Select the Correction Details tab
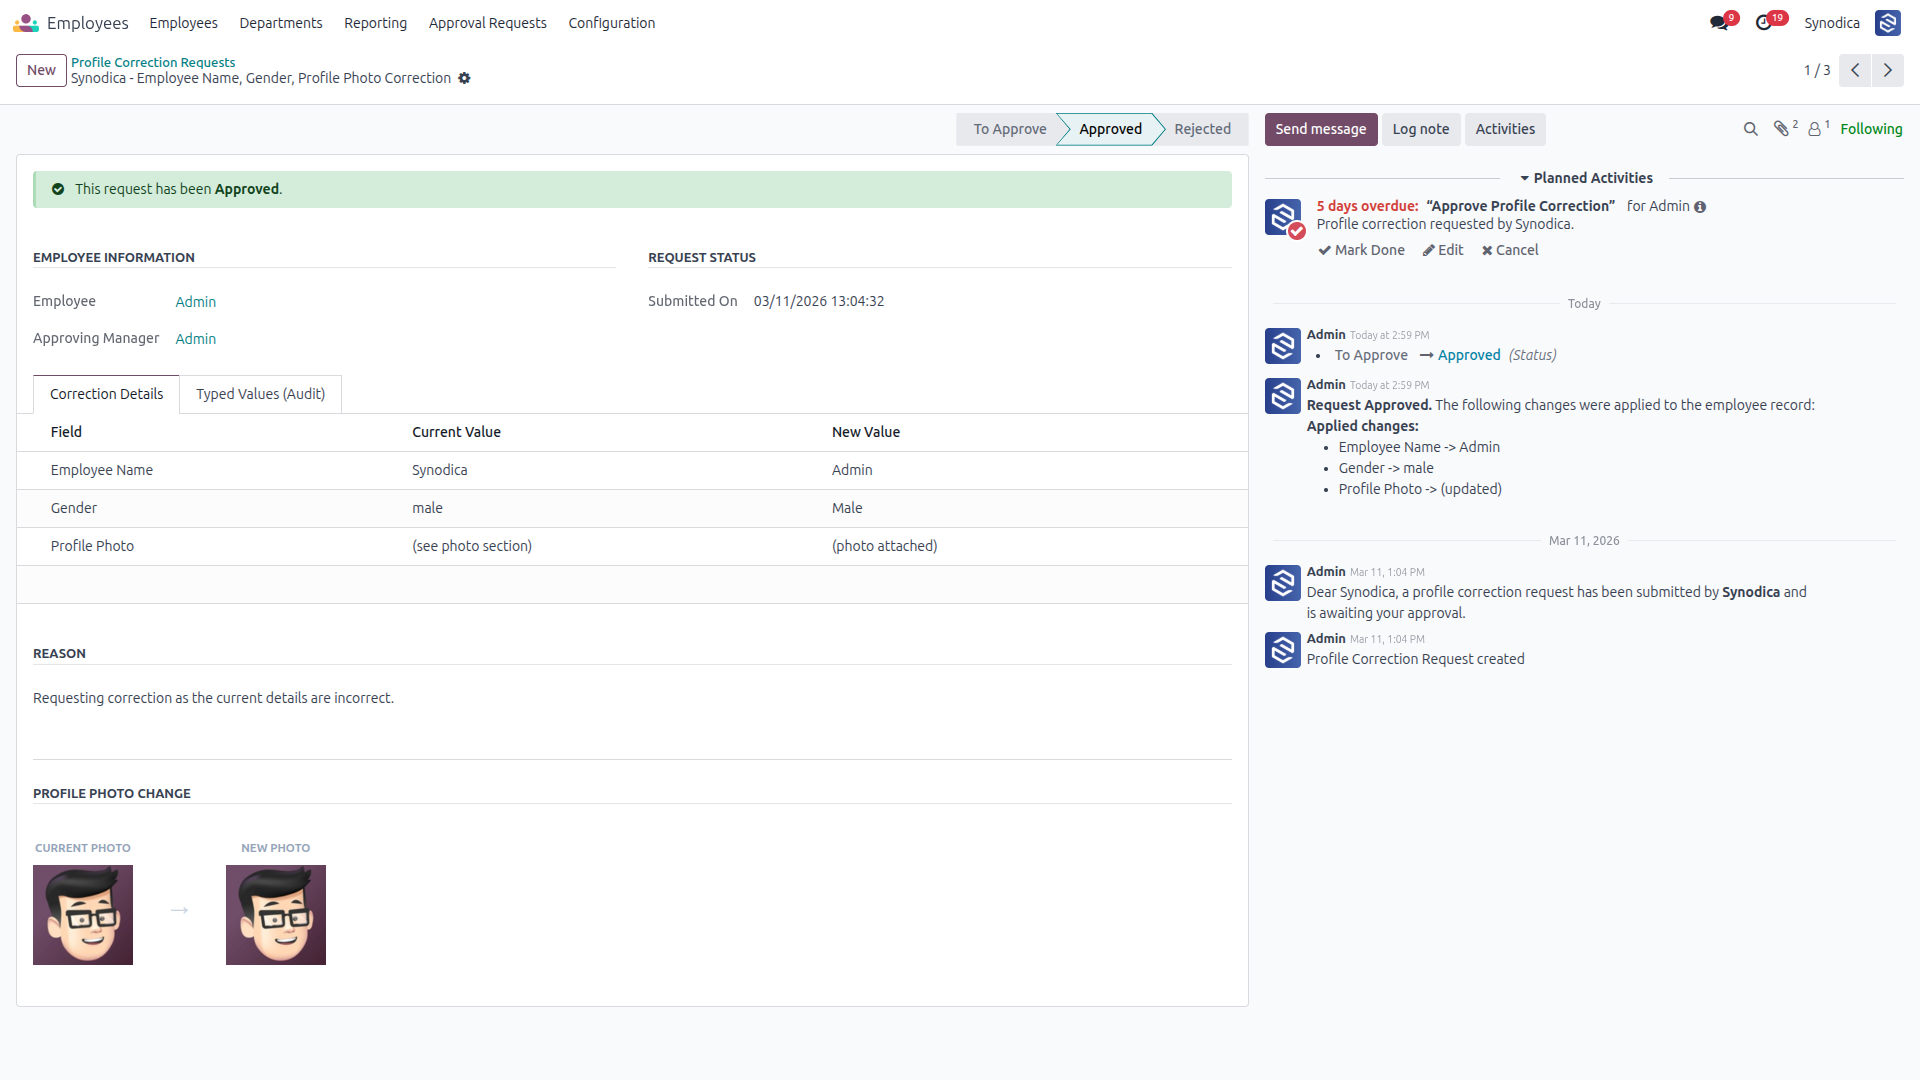Viewport: 1920px width, 1080px height. pos(106,394)
